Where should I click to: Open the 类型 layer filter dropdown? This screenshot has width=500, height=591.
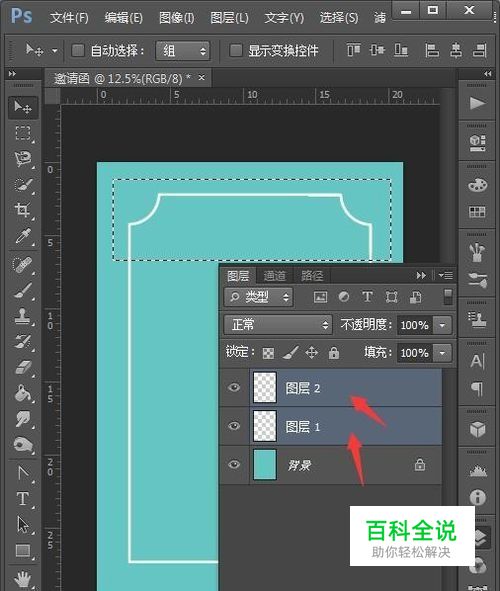(x=258, y=297)
